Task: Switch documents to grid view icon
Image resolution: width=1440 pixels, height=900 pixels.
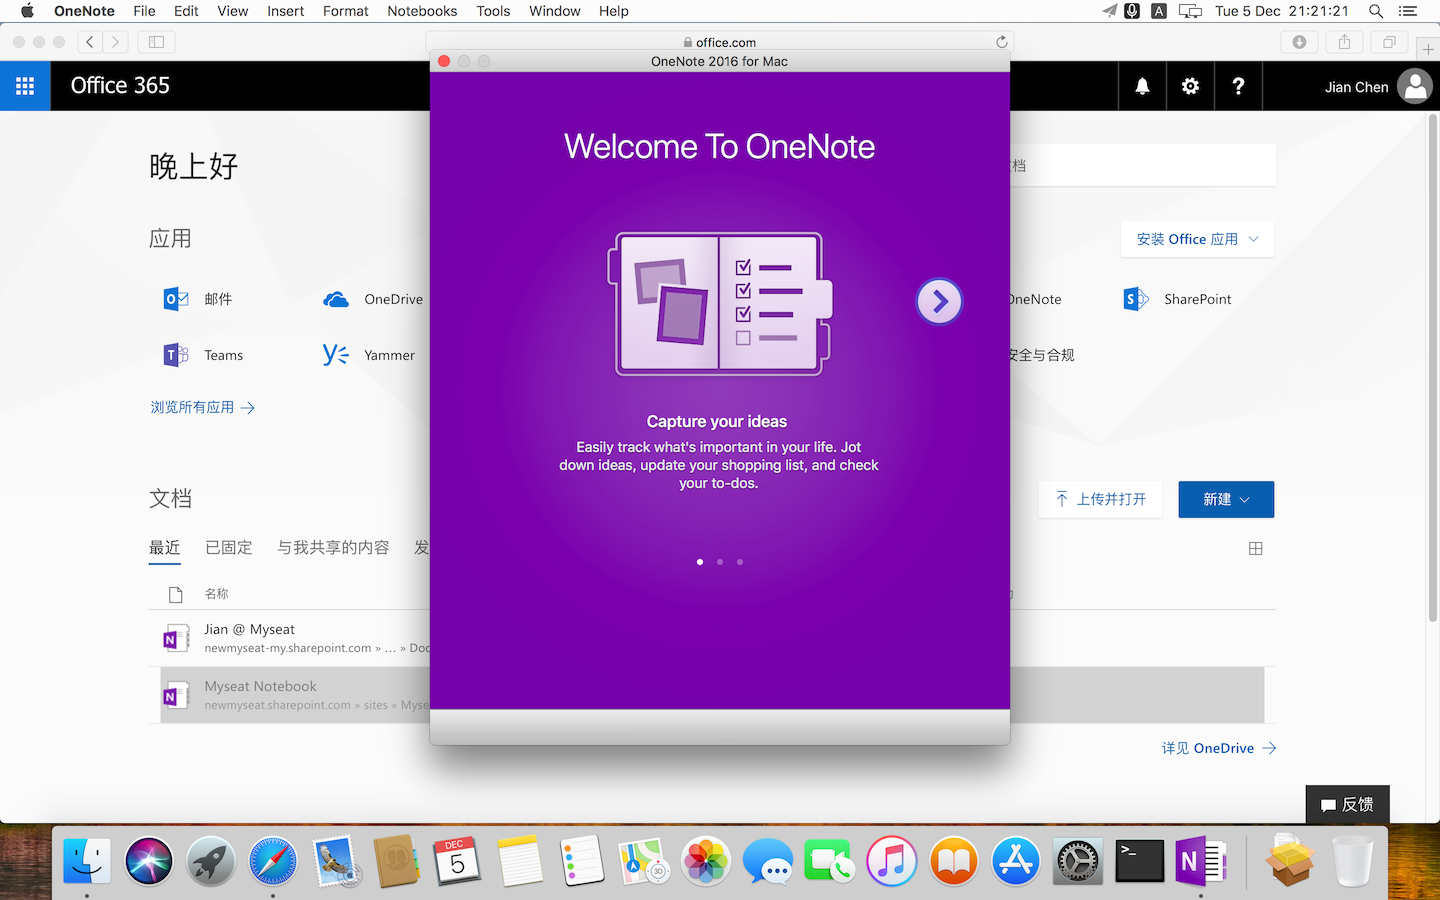Action: (1256, 548)
